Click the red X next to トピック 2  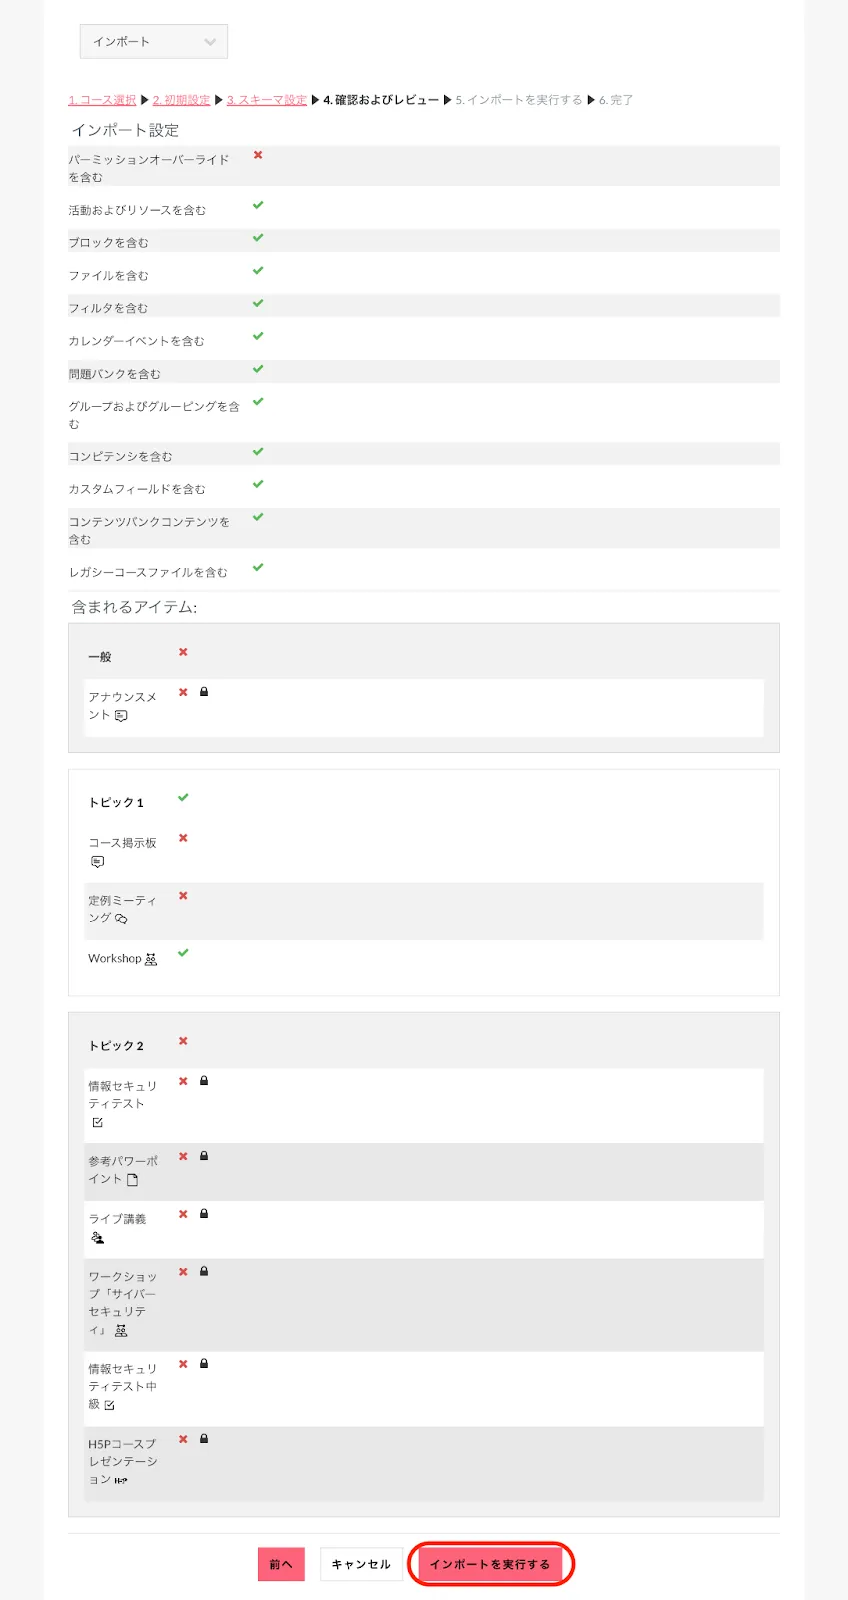183,1041
